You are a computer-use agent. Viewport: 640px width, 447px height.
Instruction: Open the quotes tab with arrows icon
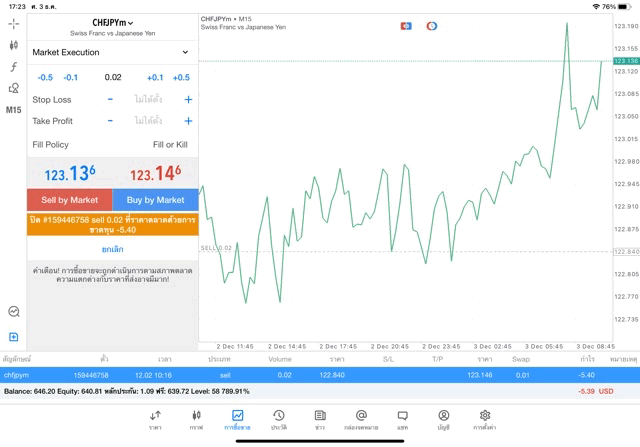click(155, 420)
